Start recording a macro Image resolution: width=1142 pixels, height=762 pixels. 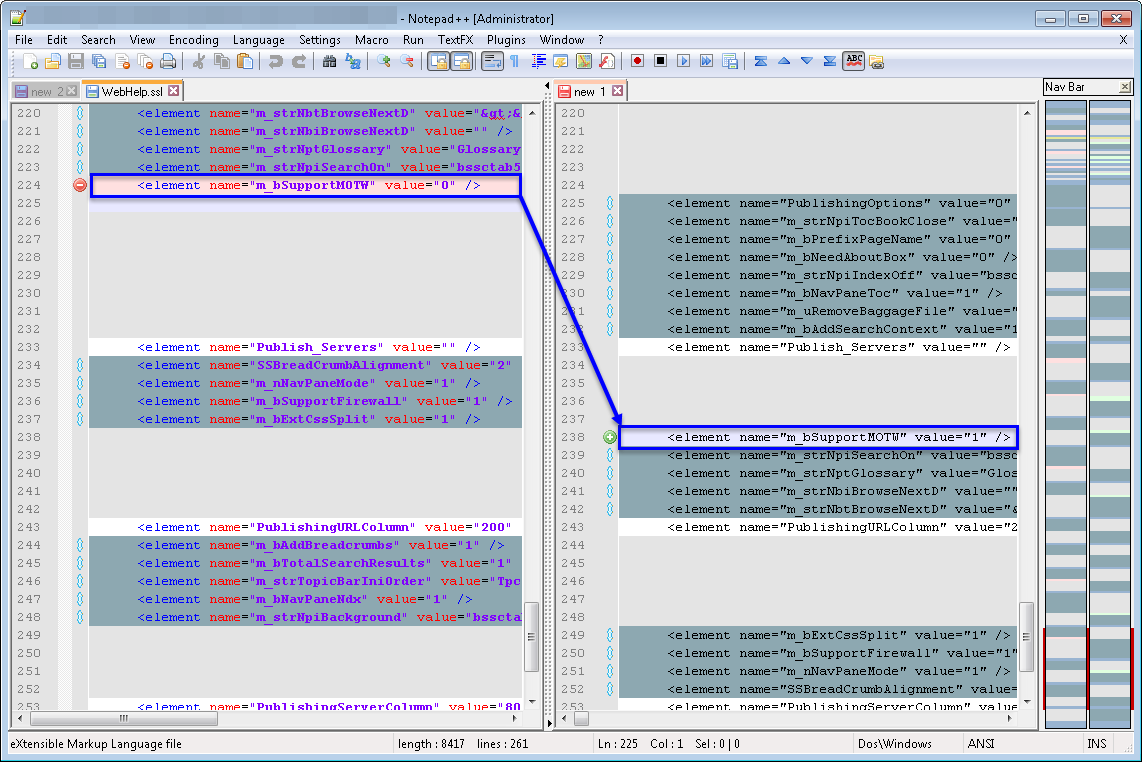(636, 61)
